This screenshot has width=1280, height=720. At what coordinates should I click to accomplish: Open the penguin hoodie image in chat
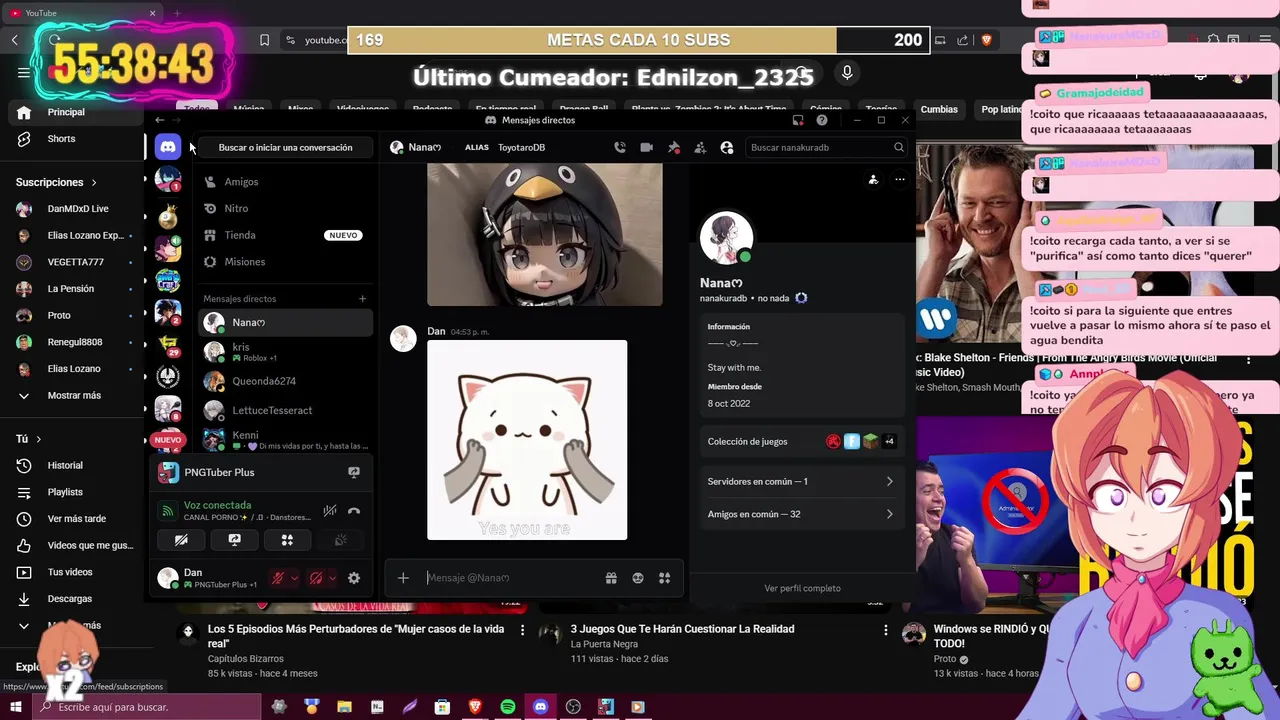545,235
